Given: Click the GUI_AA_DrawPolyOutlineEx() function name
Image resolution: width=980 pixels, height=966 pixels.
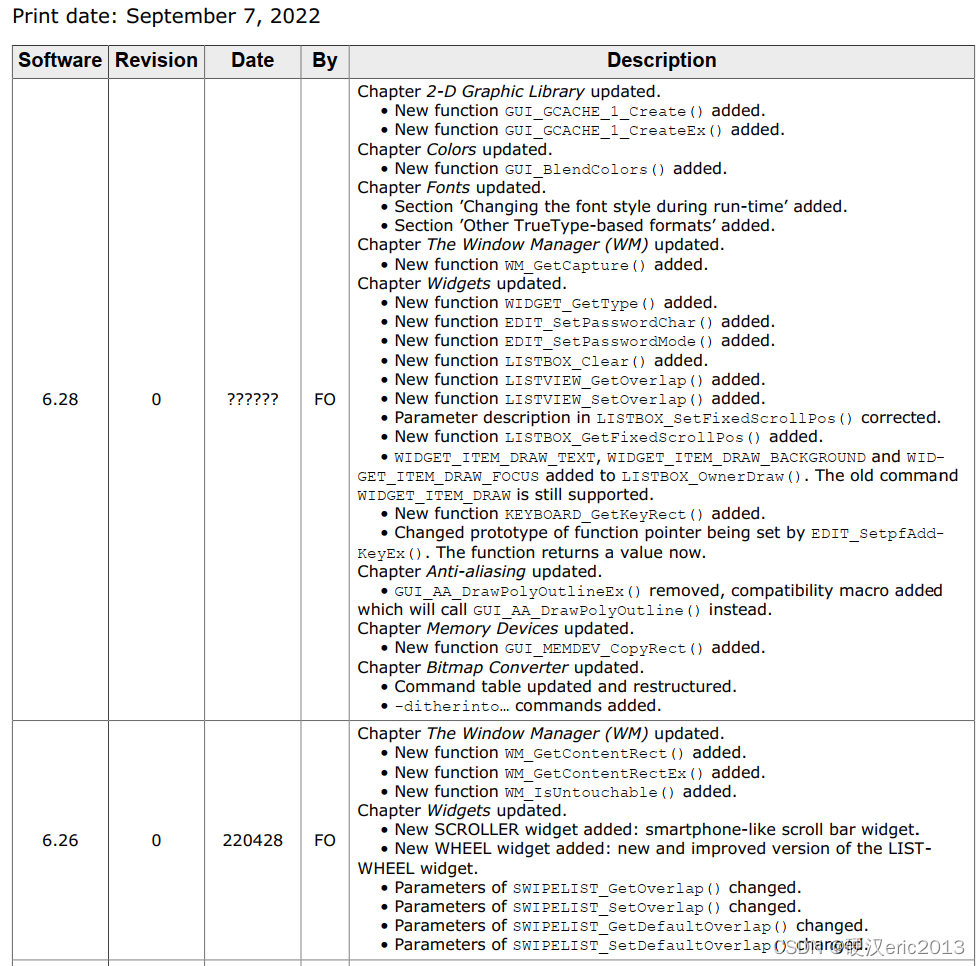Looking at the screenshot, I should pos(518,592).
